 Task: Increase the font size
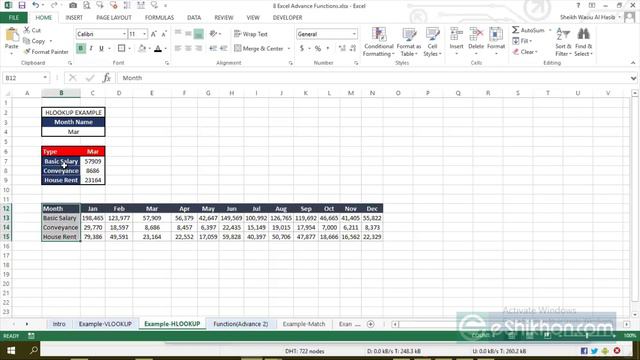pyautogui.click(x=154, y=34)
